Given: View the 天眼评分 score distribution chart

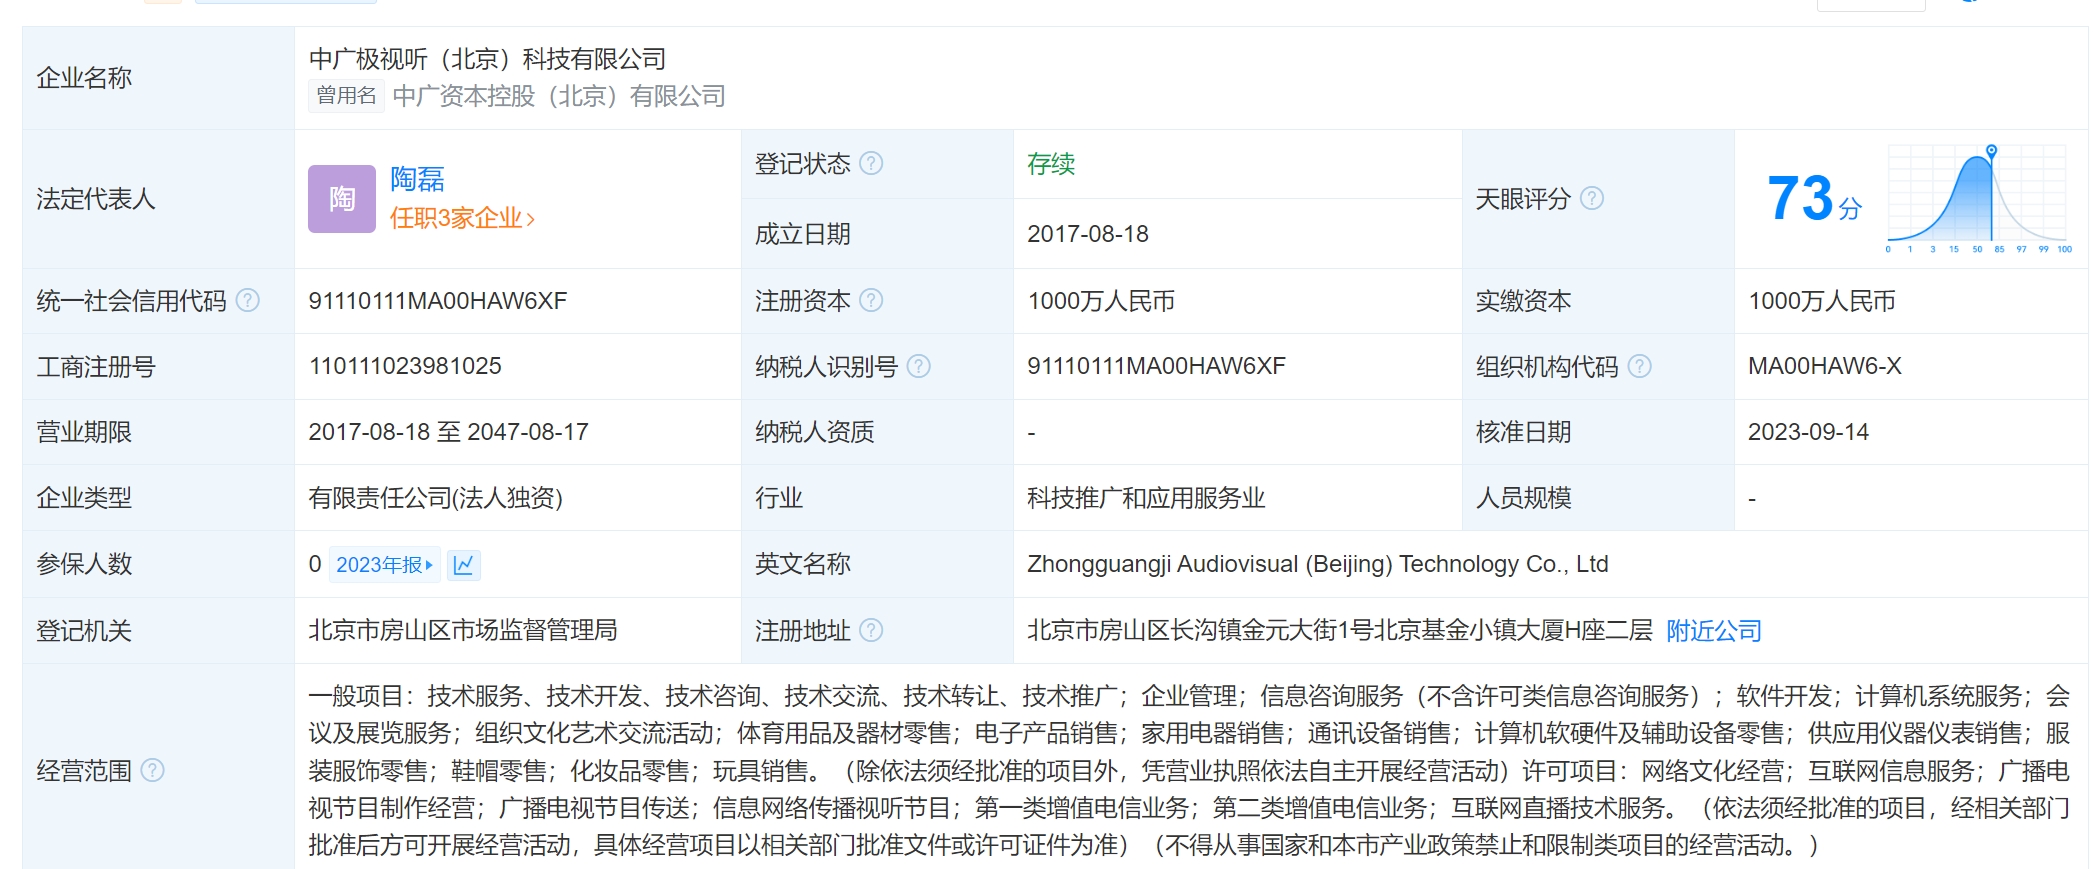Looking at the screenshot, I should tap(1979, 198).
